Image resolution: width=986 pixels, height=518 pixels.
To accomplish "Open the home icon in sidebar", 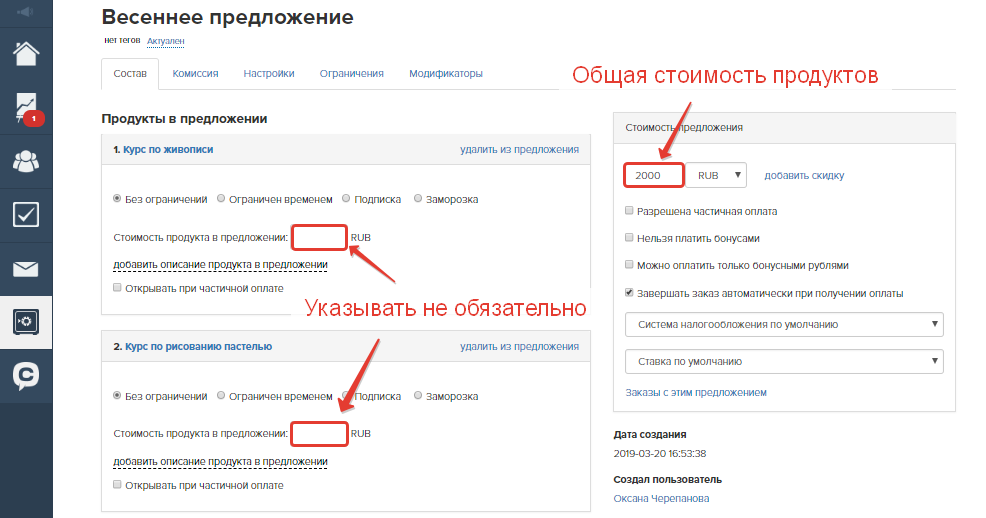I will click(x=26, y=53).
